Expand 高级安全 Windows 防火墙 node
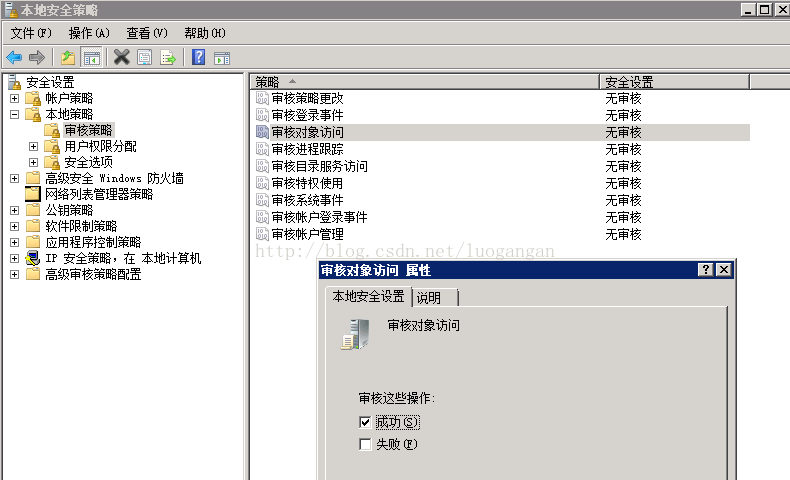This screenshot has width=790, height=480. click(15, 178)
